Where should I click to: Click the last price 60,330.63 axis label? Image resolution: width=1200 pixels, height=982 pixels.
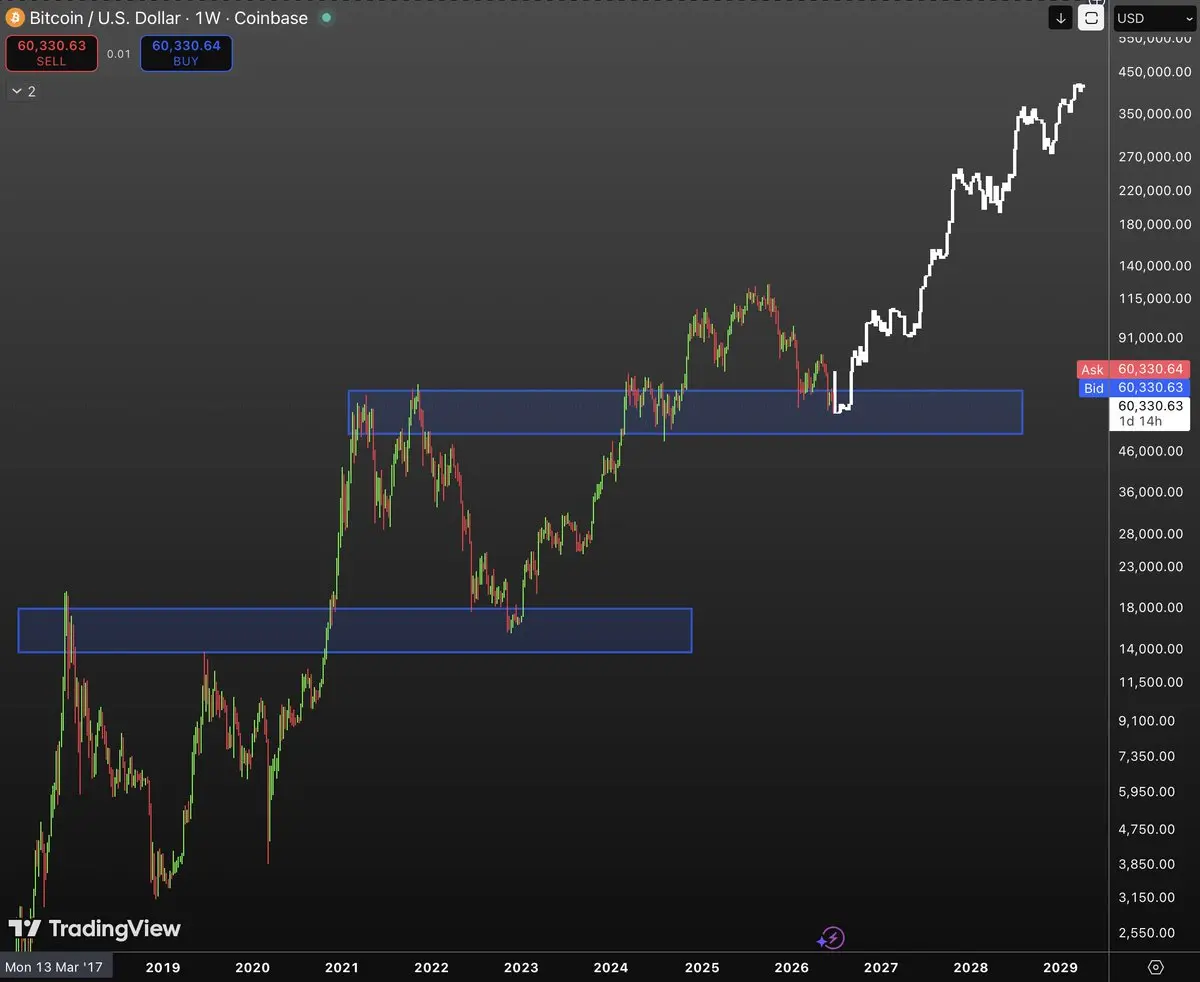click(1151, 406)
